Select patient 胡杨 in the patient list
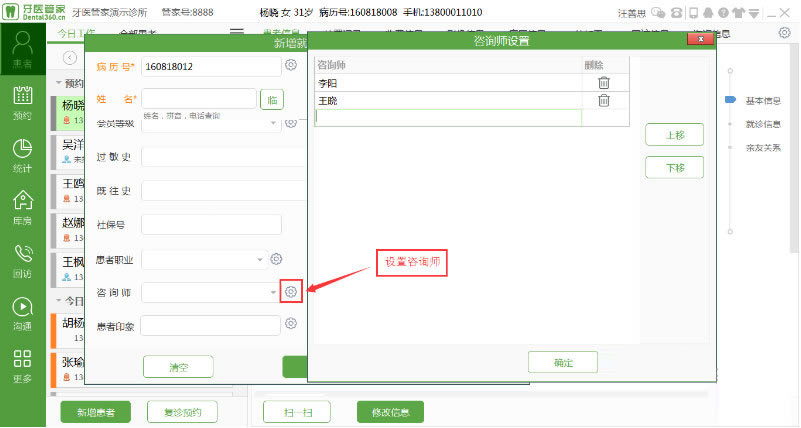 click(x=68, y=329)
